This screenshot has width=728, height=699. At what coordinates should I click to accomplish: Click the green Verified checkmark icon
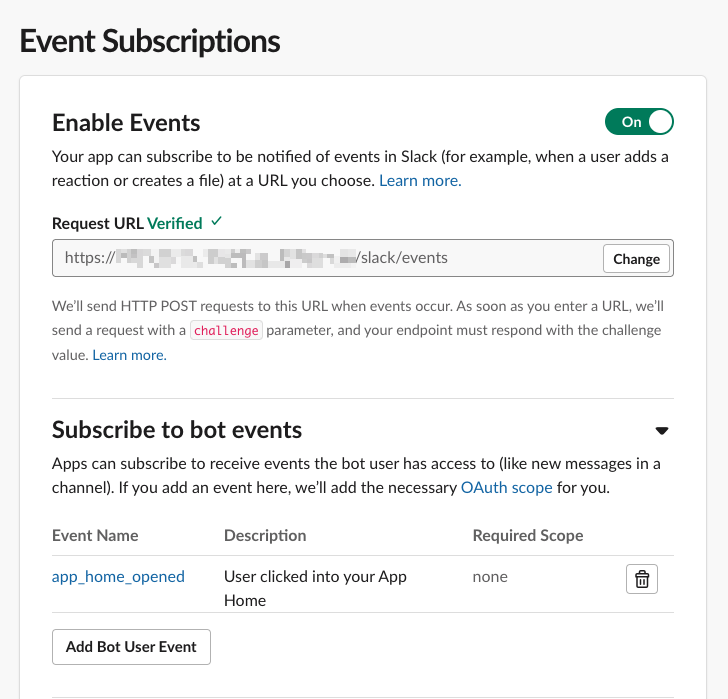(216, 222)
